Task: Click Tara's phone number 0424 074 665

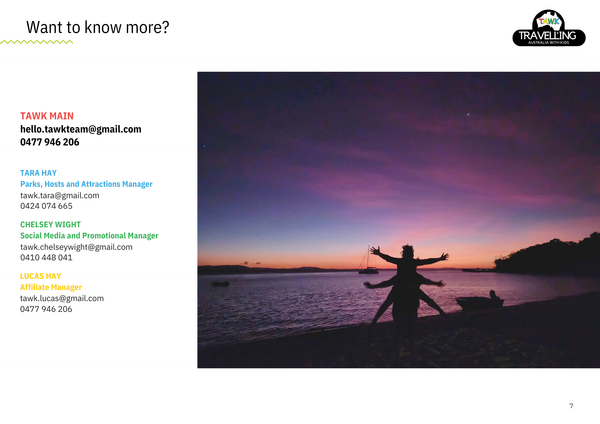Action: [x=46, y=206]
